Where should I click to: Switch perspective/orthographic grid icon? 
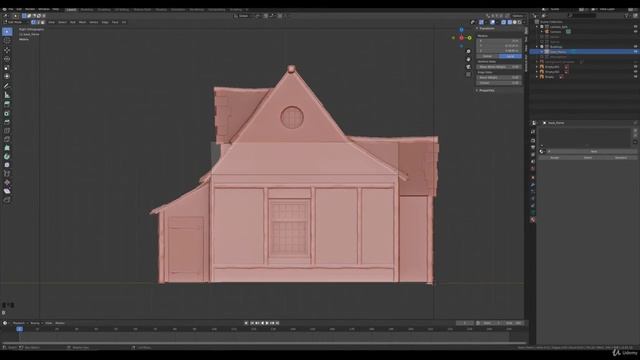pos(468,75)
